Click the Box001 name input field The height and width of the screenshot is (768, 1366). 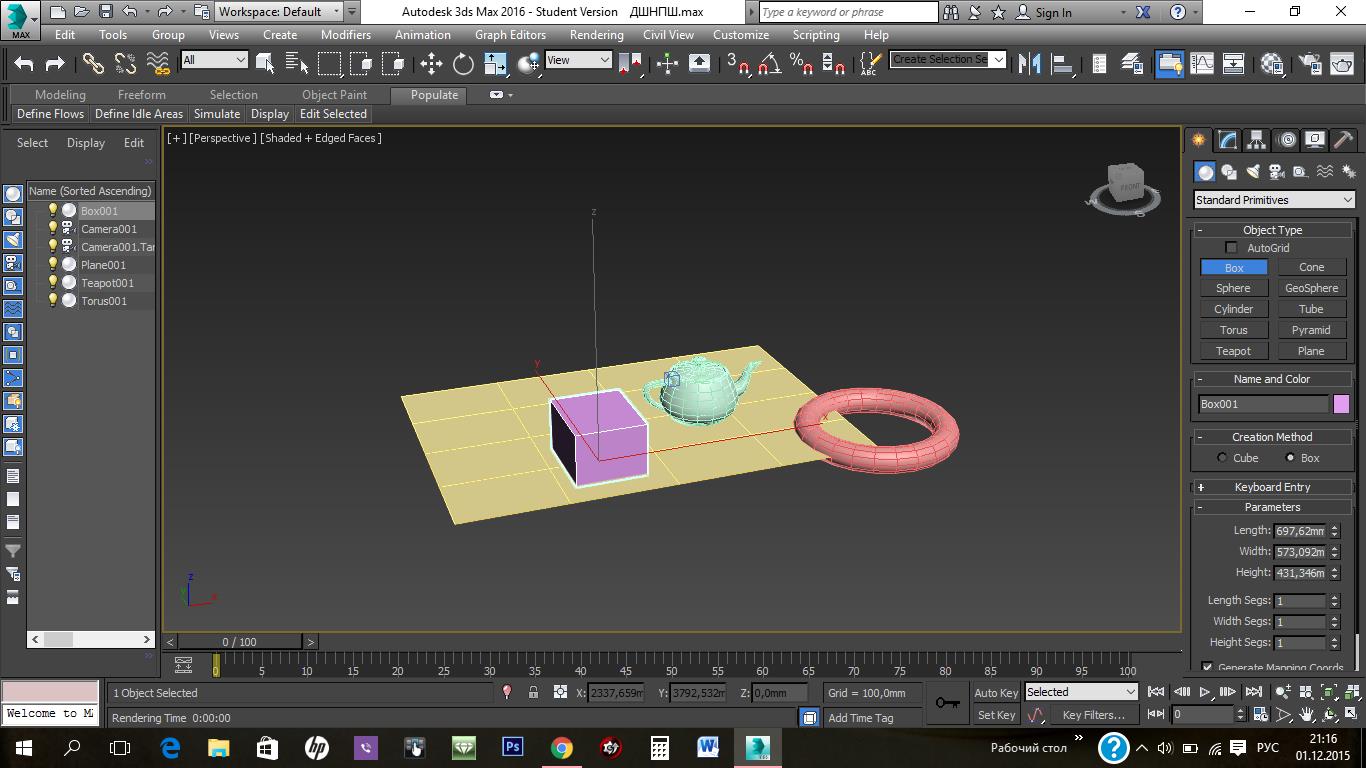[x=1264, y=404]
